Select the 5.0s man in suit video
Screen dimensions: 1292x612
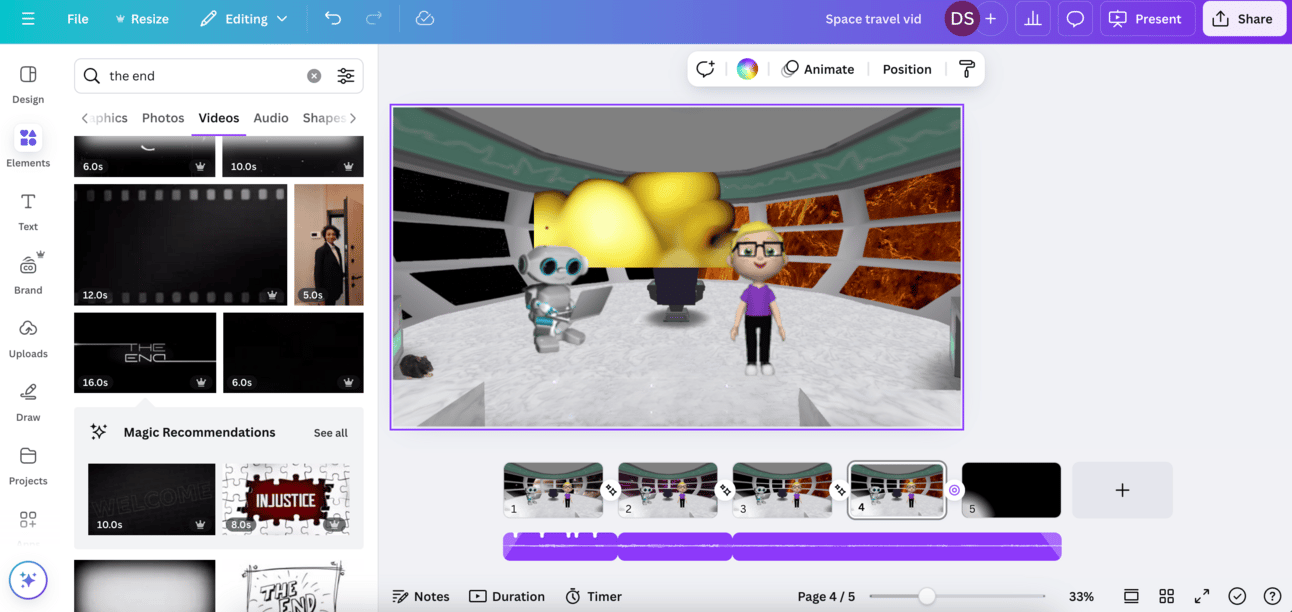coord(329,244)
